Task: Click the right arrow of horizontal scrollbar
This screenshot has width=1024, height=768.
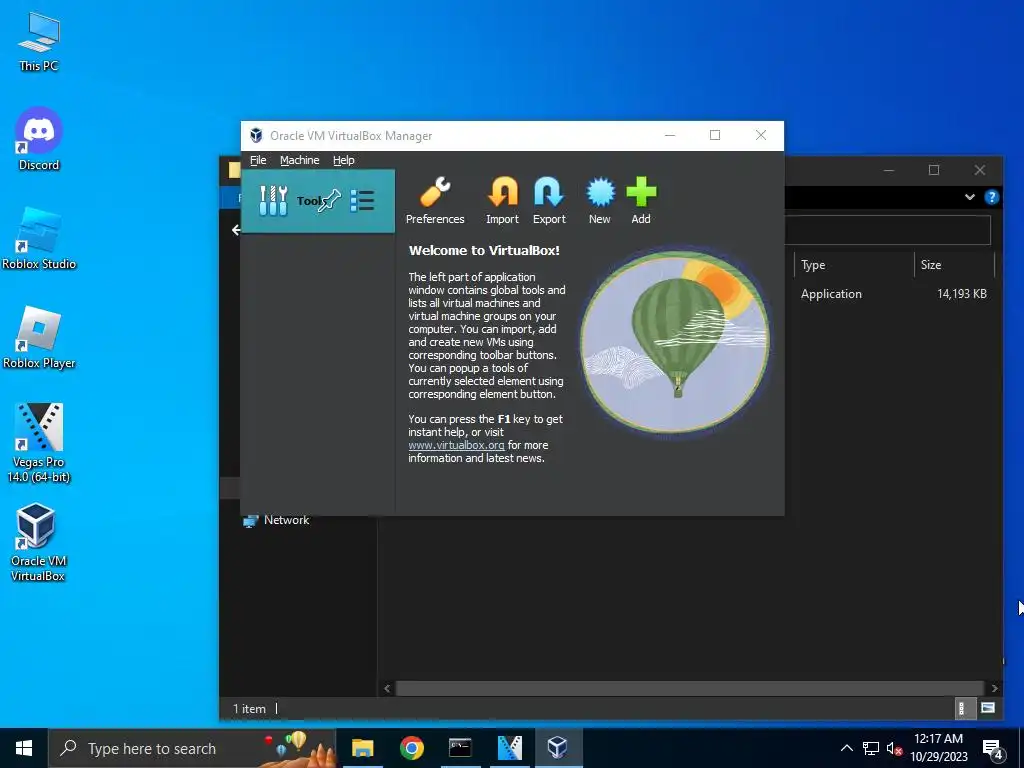Action: pyautogui.click(x=994, y=688)
